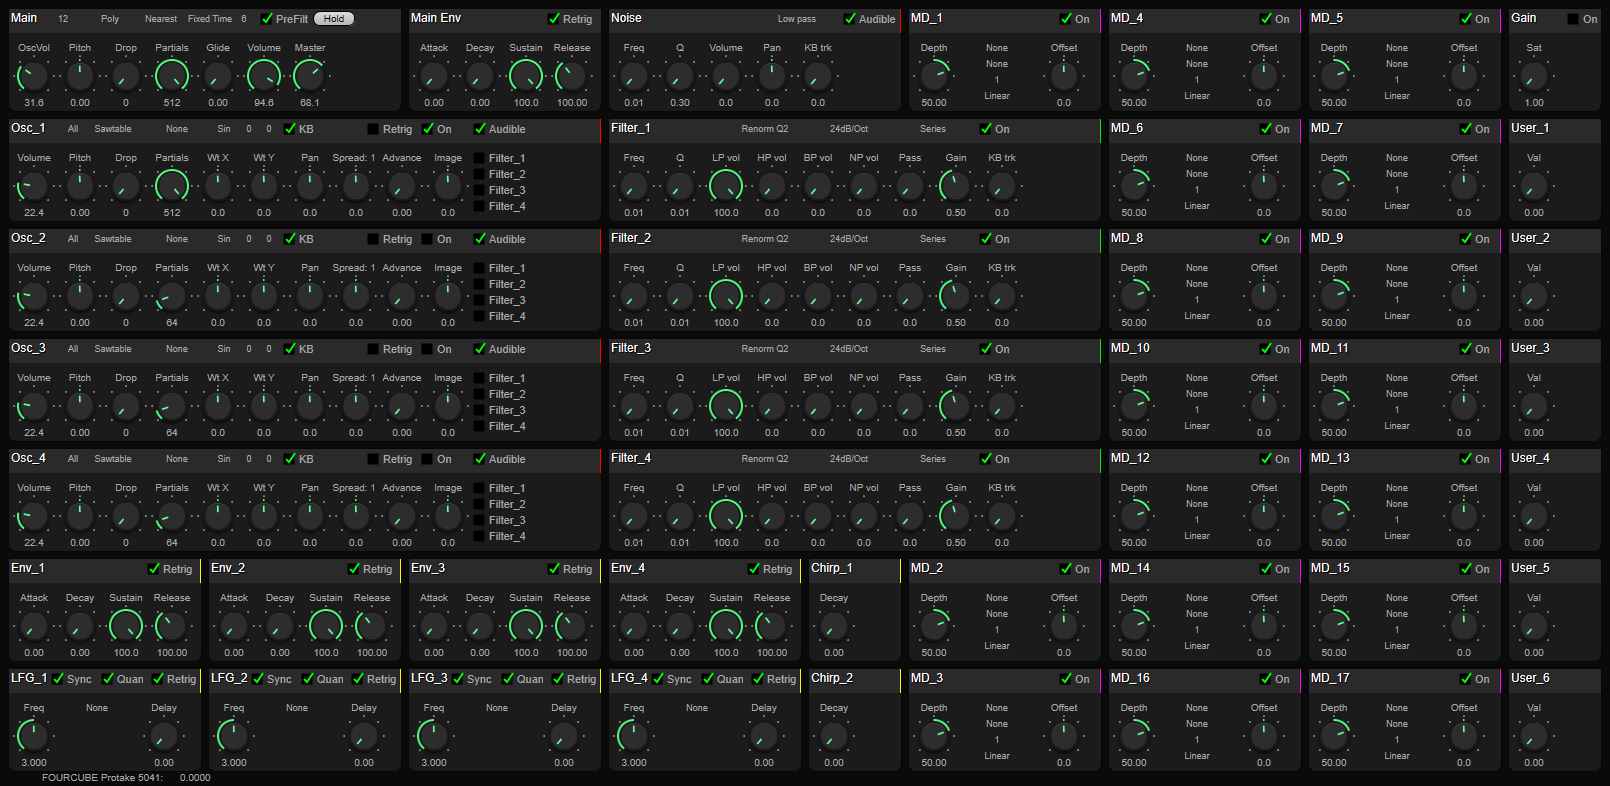Click the User_1 Val knob

point(1534,185)
